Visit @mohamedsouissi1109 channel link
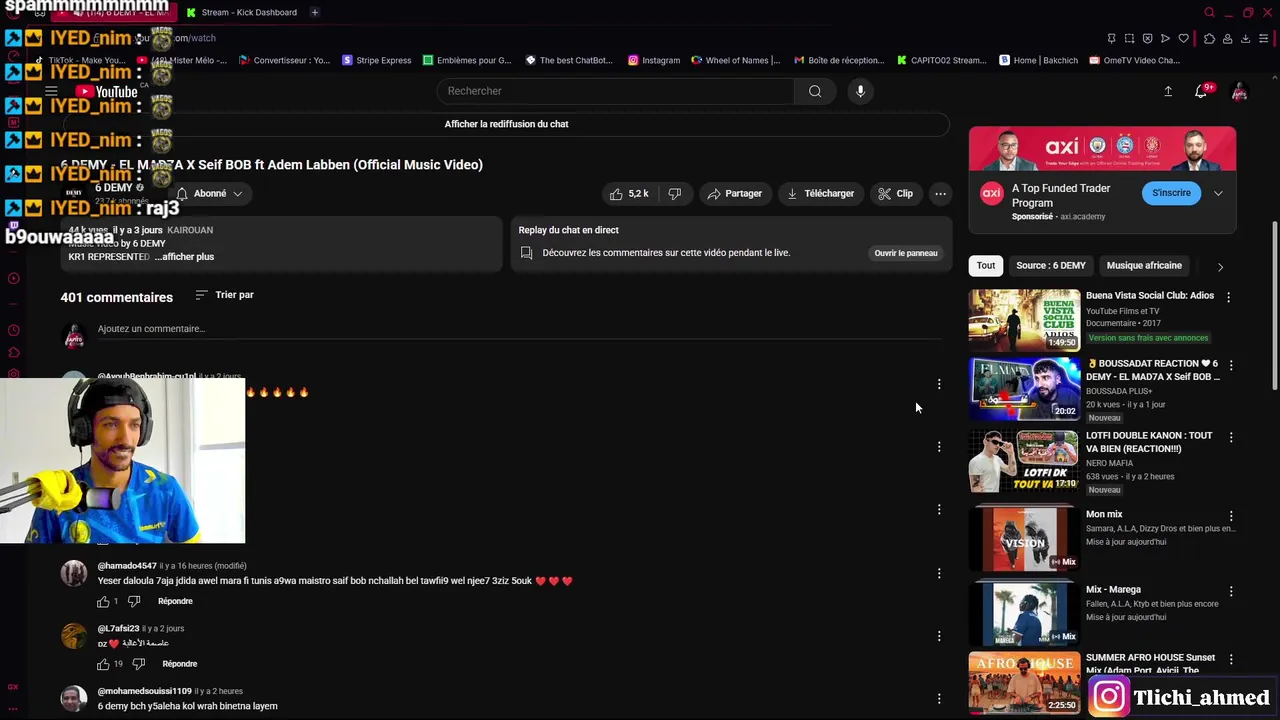 pos(144,691)
